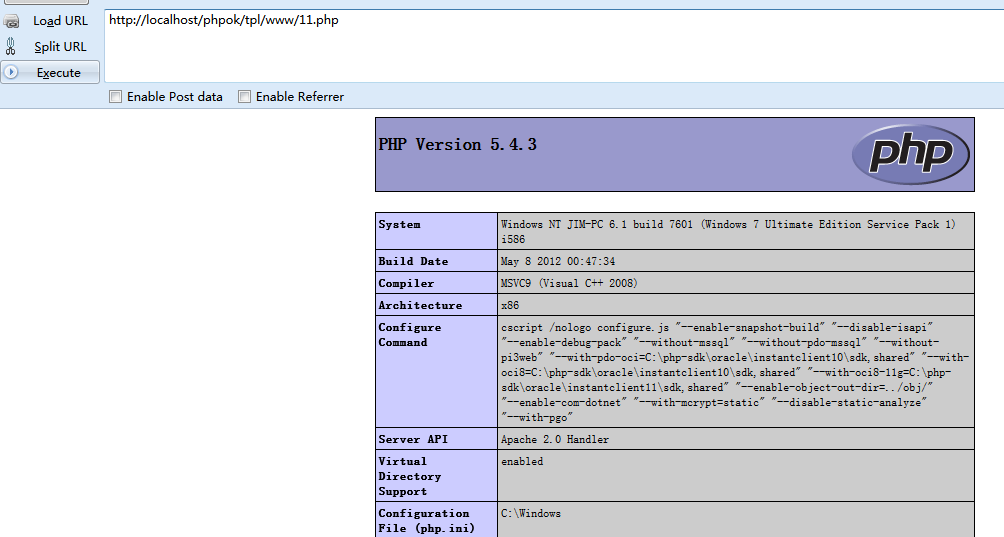This screenshot has height=537, width=1004.
Task: Focus the URL text field
Action: click(554, 46)
